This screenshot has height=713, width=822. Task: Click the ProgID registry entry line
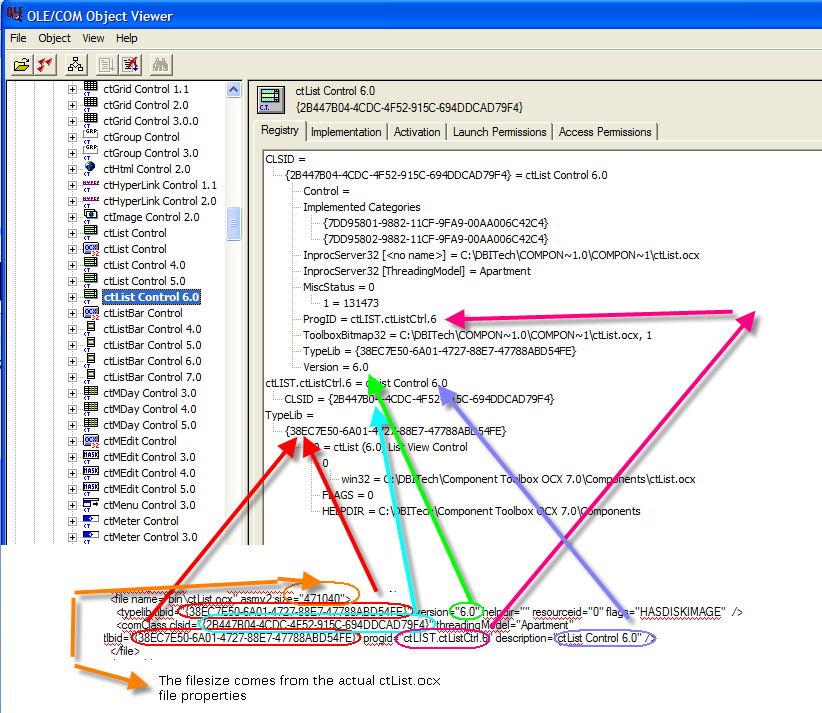(x=369, y=319)
